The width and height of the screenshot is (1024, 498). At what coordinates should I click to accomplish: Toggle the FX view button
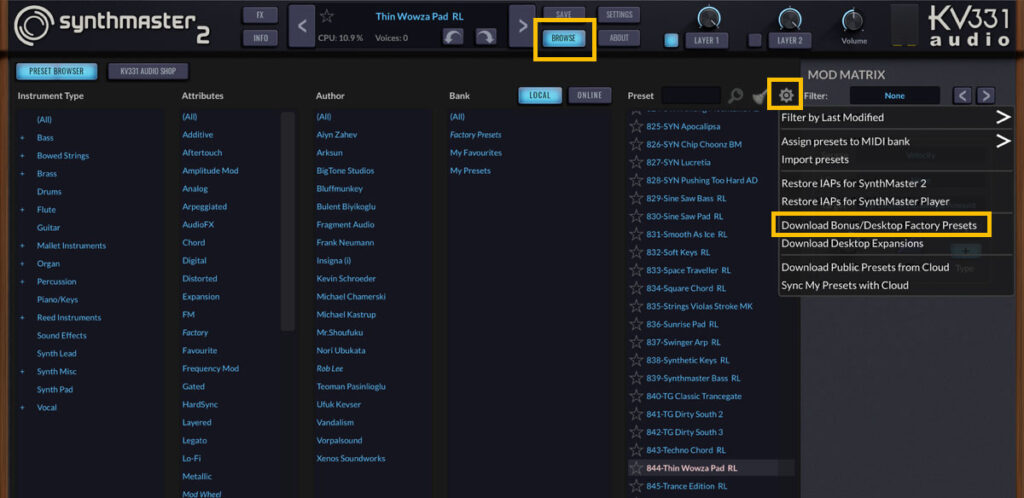pyautogui.click(x=260, y=15)
